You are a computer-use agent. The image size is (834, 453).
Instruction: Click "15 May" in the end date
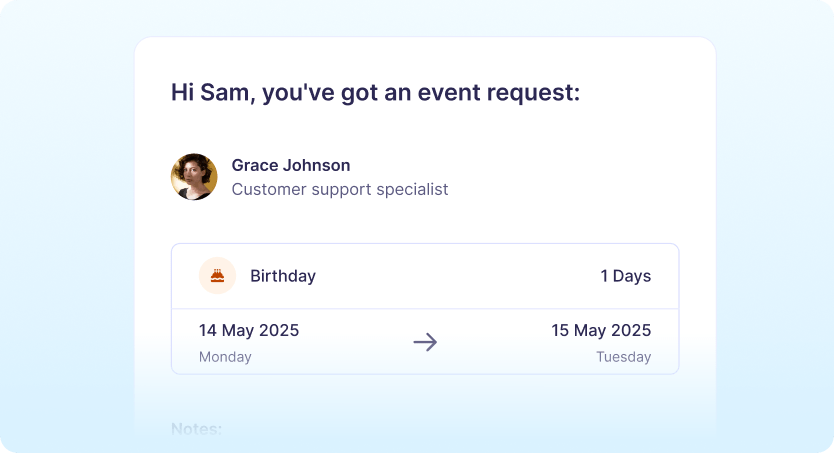[578, 331]
